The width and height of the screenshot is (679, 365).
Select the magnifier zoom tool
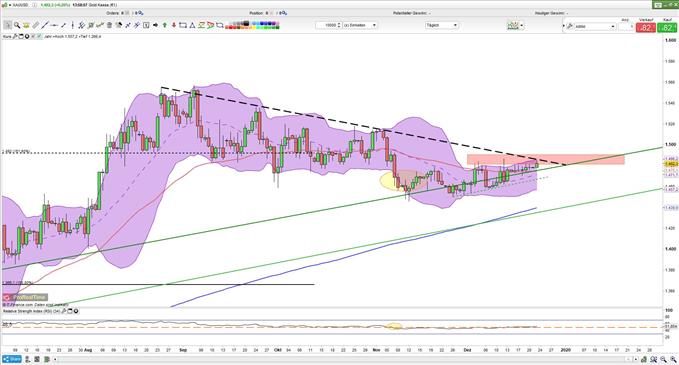click(x=17, y=25)
